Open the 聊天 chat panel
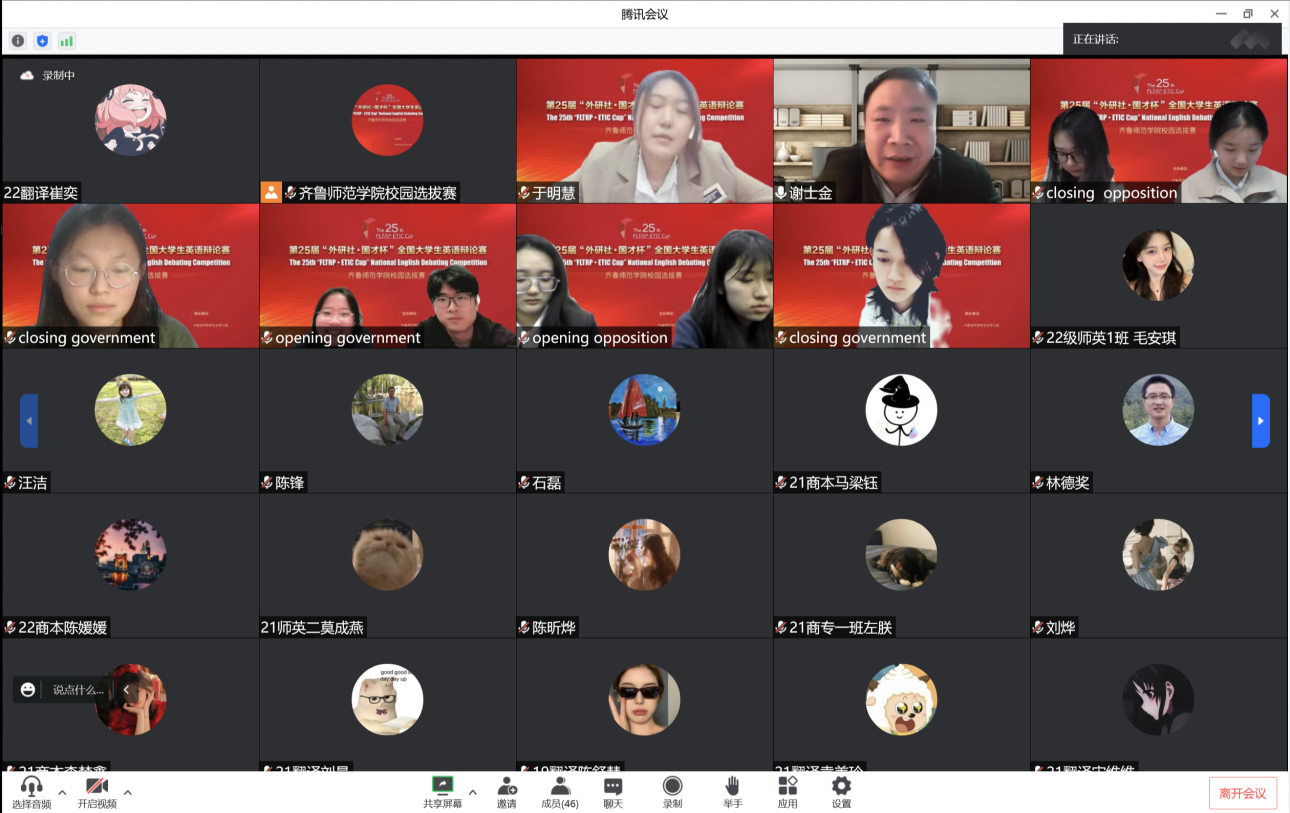This screenshot has width=1290, height=813. point(613,792)
